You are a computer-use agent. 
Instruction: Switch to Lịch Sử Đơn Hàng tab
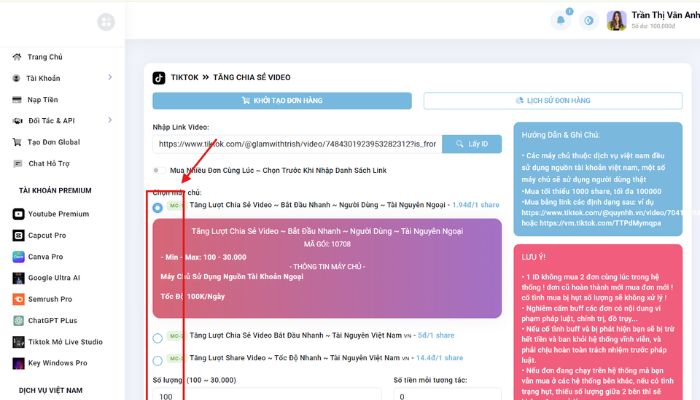coord(553,100)
